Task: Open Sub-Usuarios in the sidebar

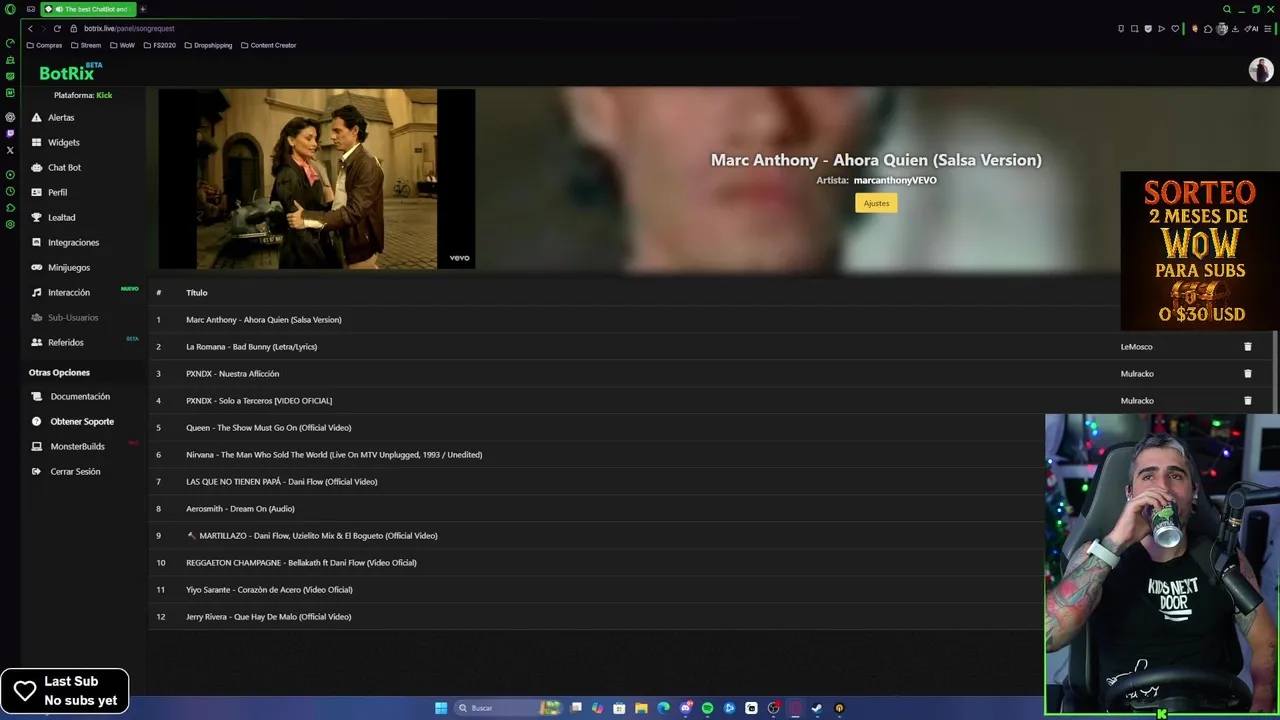Action: point(73,318)
